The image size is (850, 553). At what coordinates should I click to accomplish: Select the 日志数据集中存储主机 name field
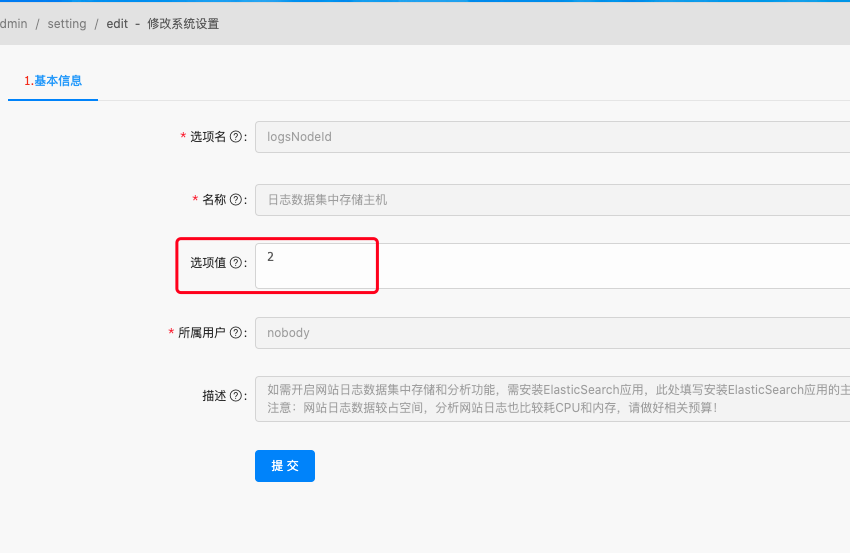point(552,200)
